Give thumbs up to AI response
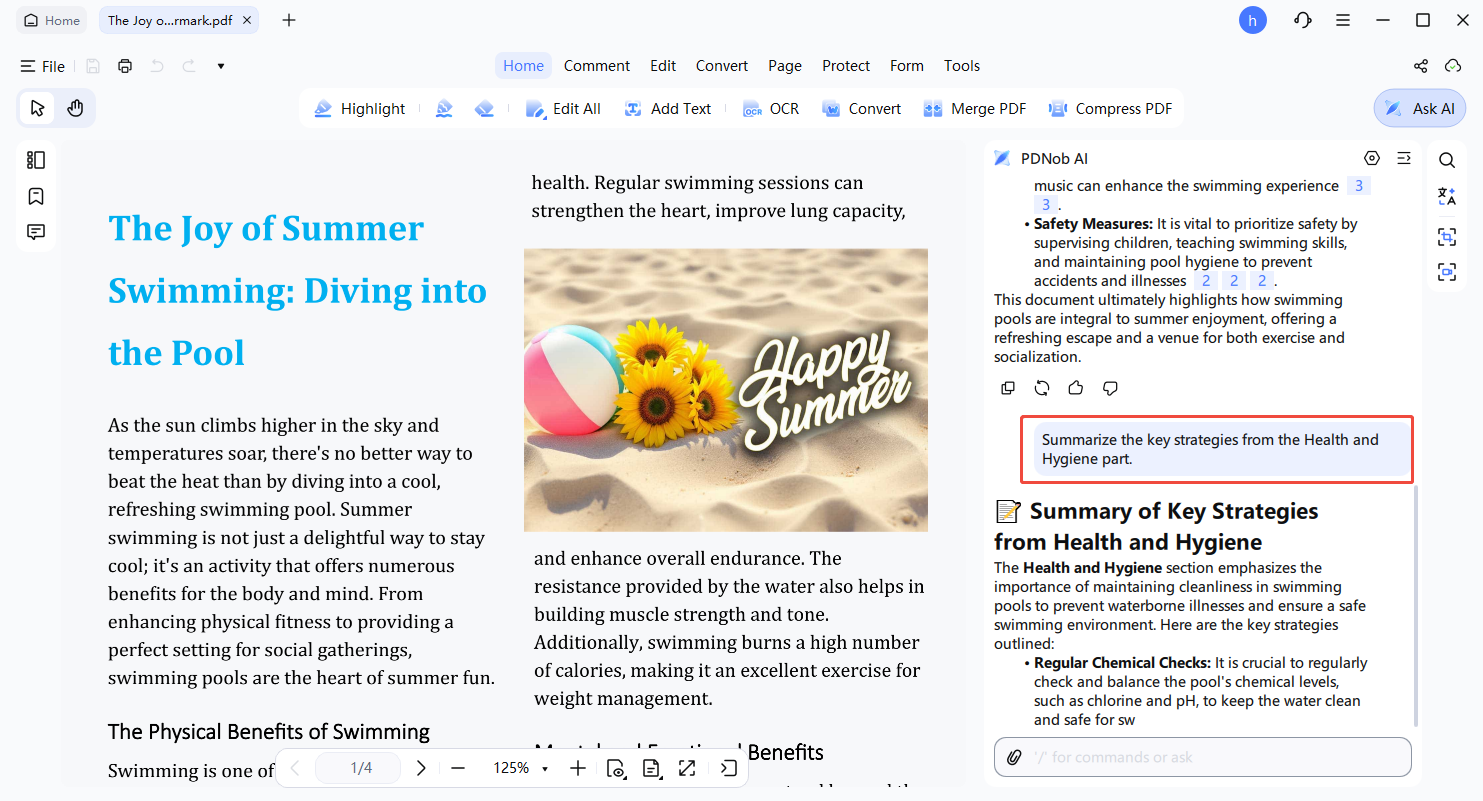Image resolution: width=1483 pixels, height=801 pixels. click(1076, 388)
